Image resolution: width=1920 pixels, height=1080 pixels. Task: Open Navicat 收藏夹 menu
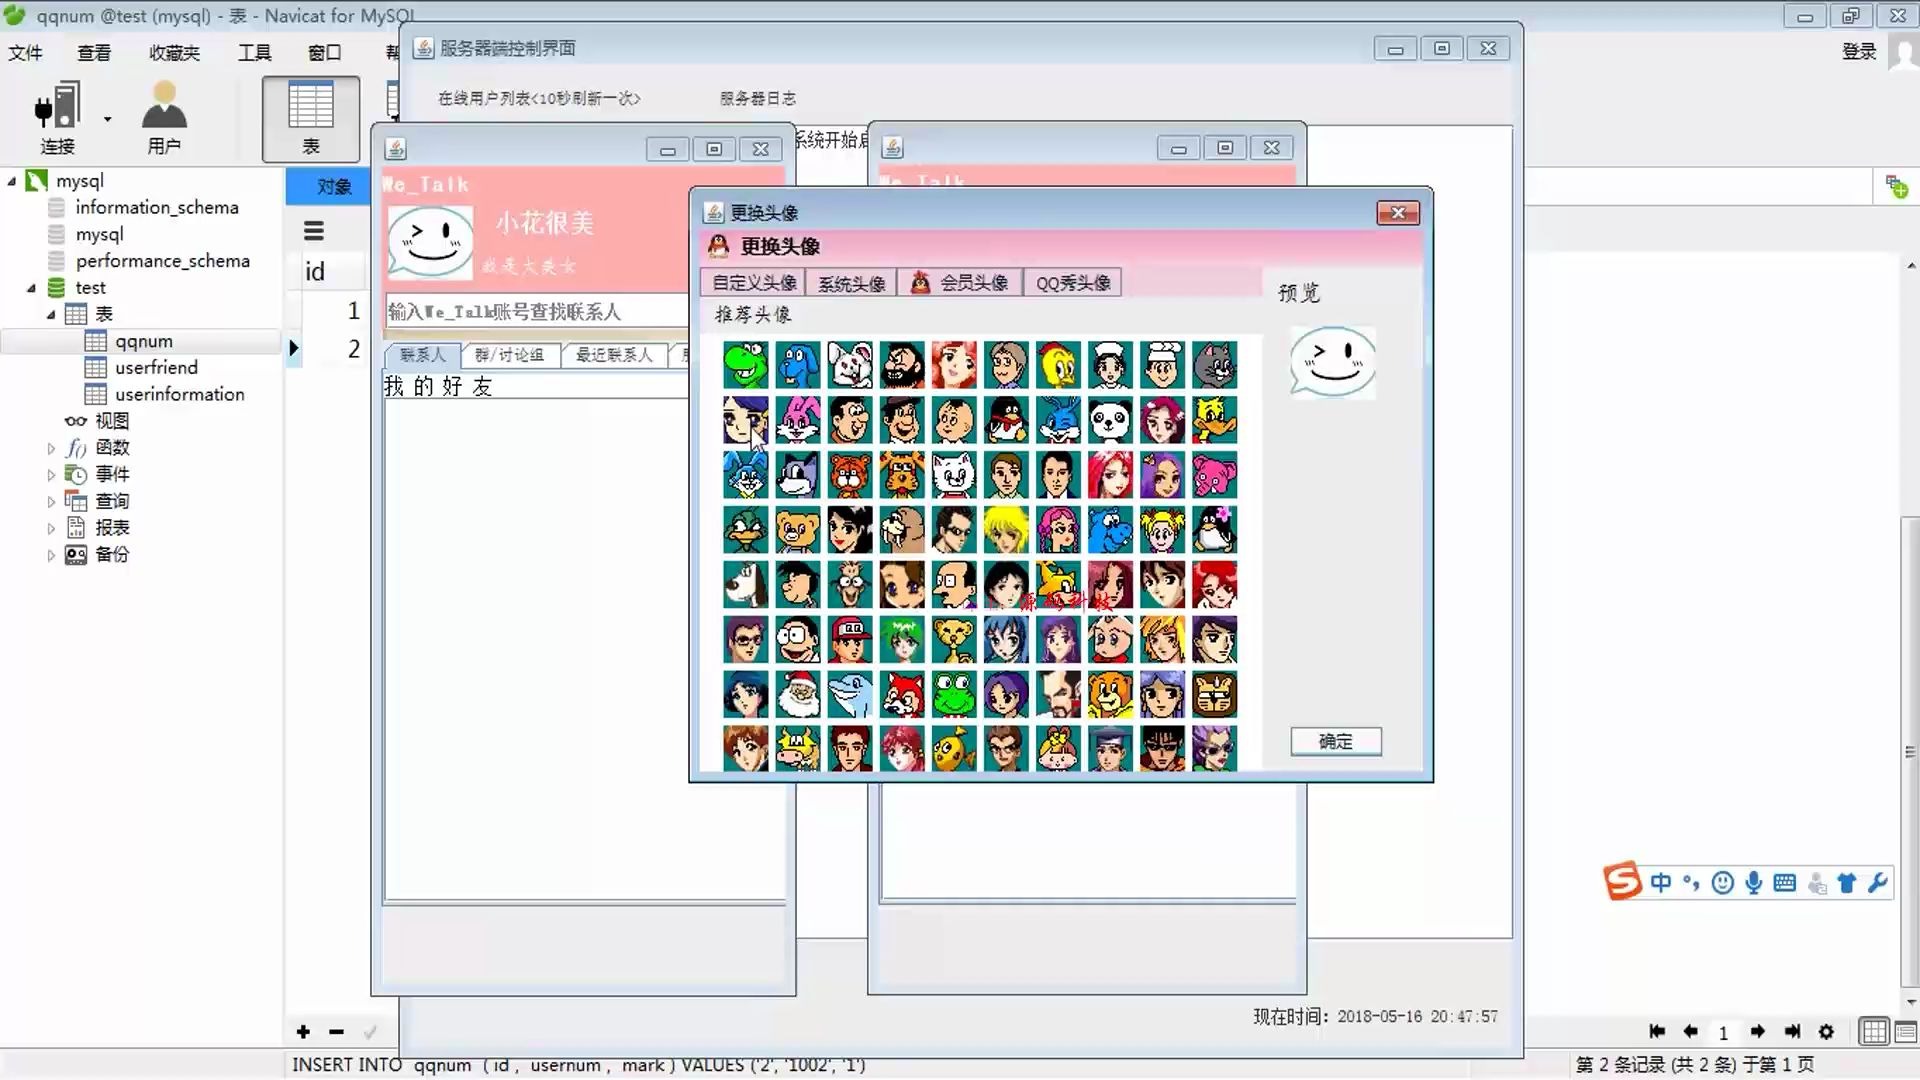click(174, 52)
